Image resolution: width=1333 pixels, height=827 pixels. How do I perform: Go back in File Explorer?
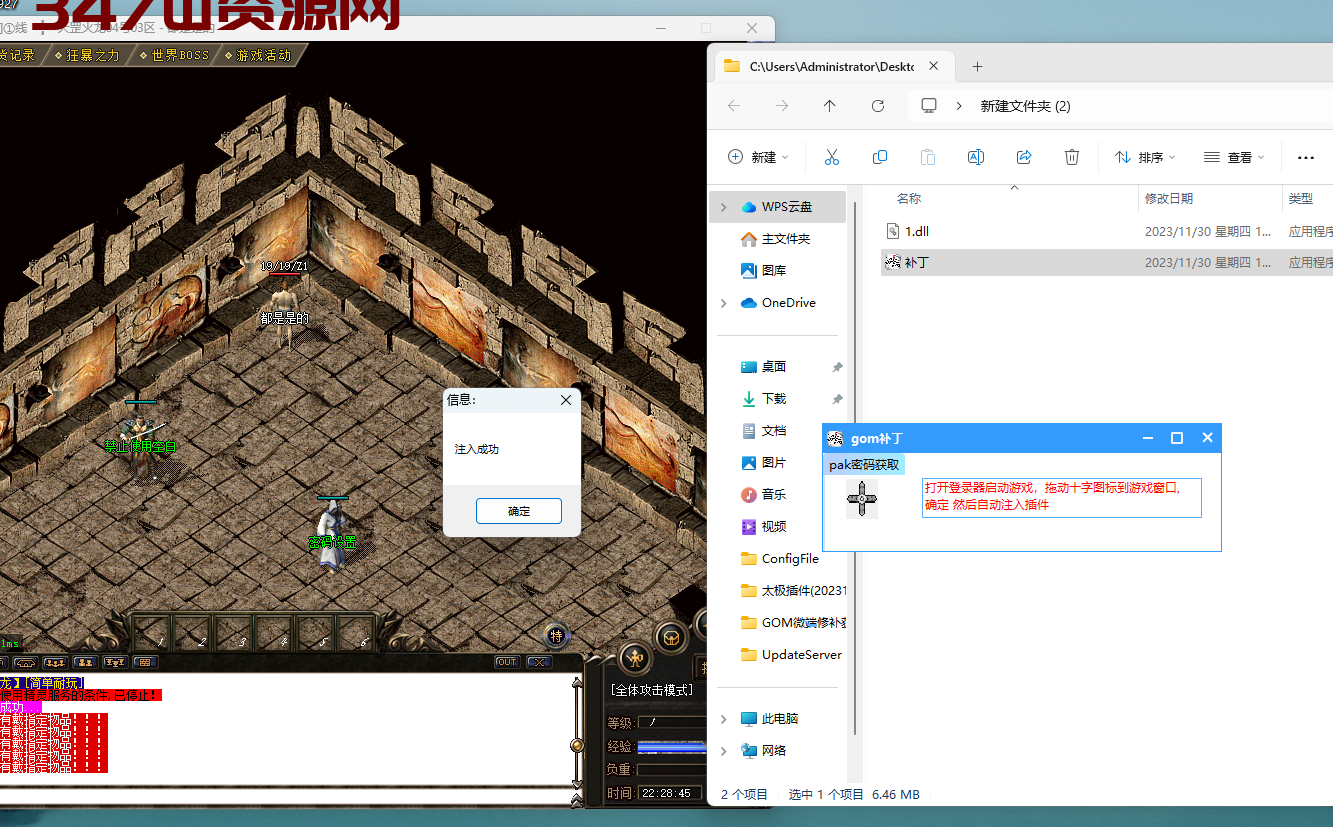(734, 105)
